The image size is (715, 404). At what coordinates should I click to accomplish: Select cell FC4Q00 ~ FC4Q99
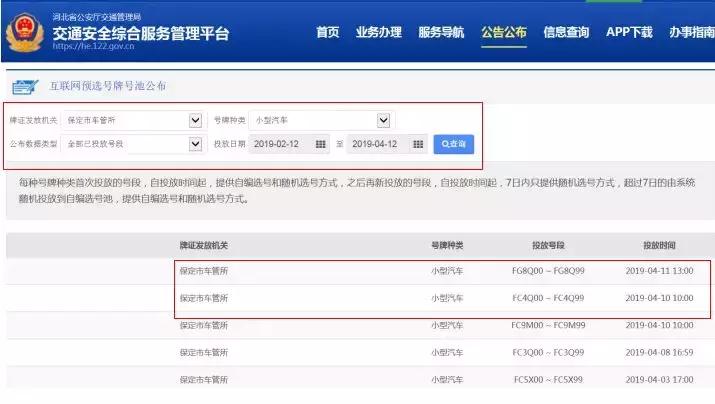(x=548, y=298)
